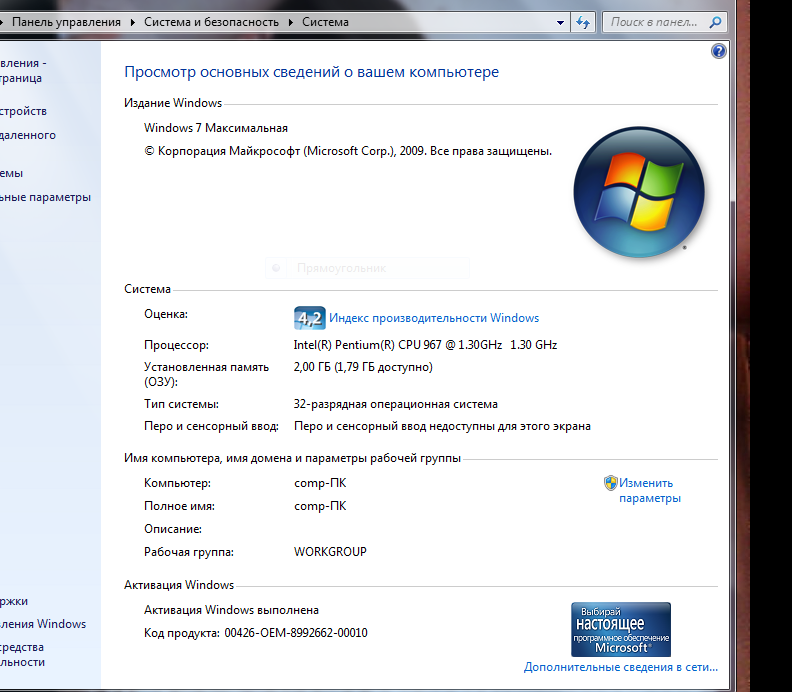Open Дополнительные сведения в сети link
792x692 pixels.
coord(621,667)
